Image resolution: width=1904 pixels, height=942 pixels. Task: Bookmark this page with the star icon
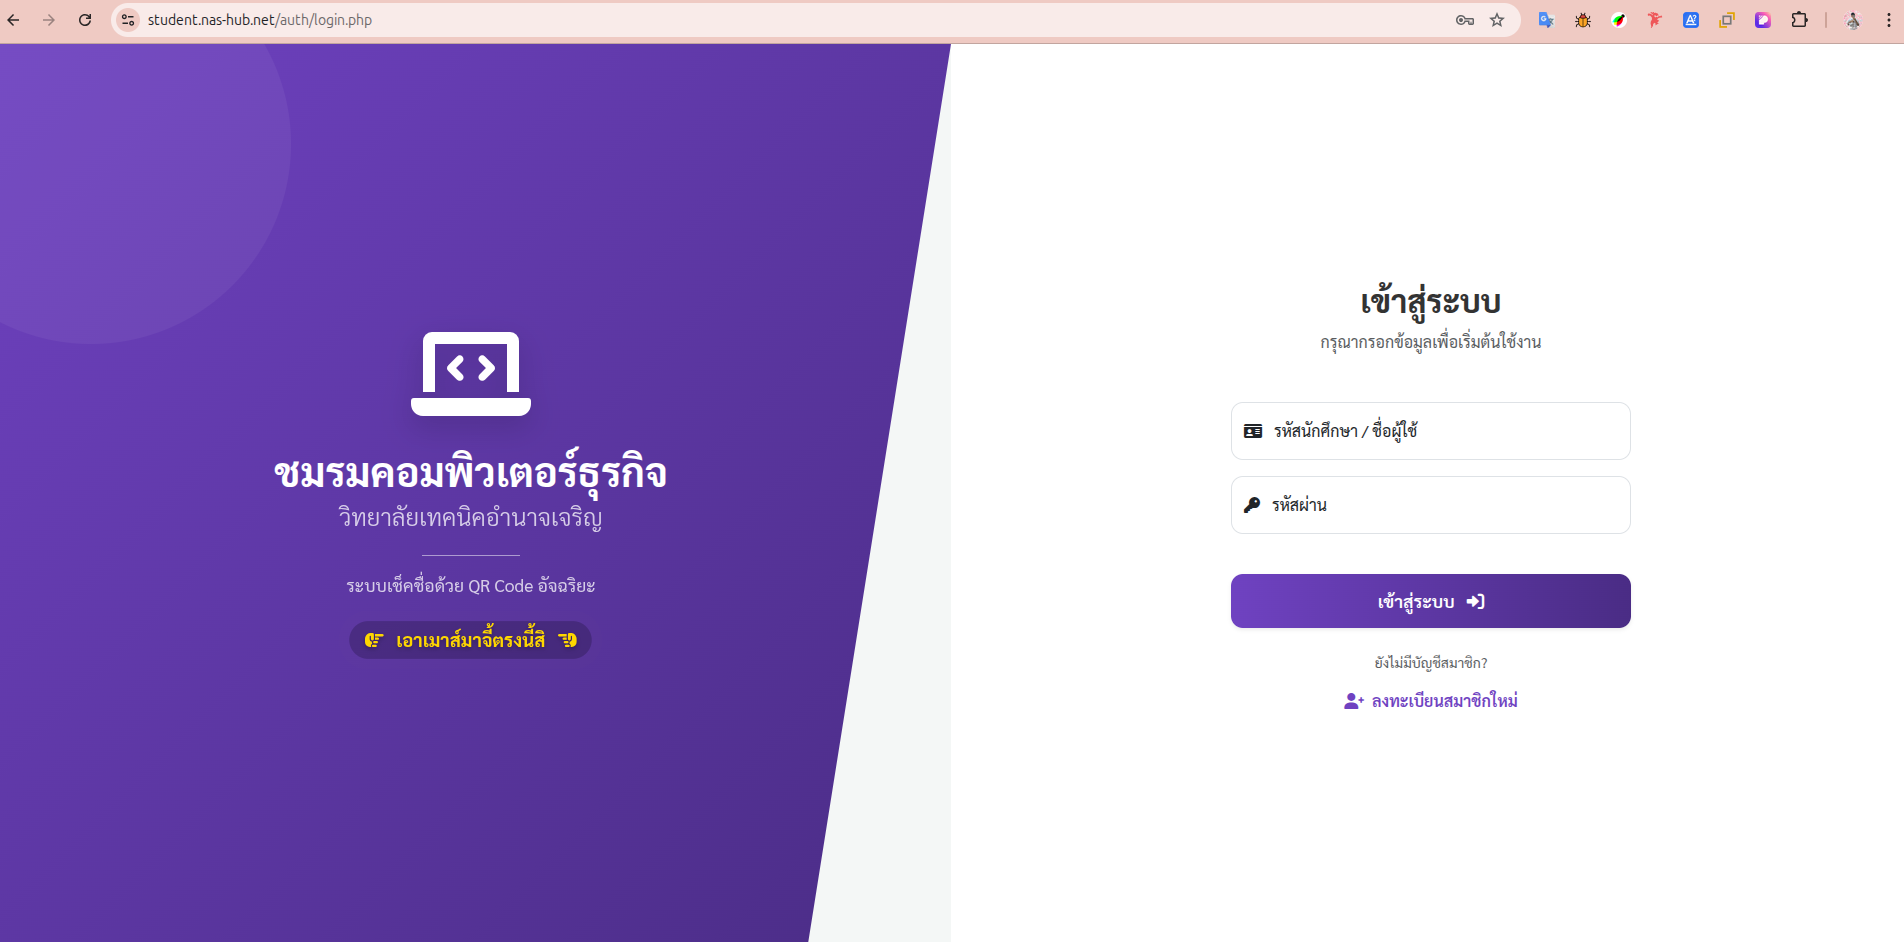pos(1497,20)
